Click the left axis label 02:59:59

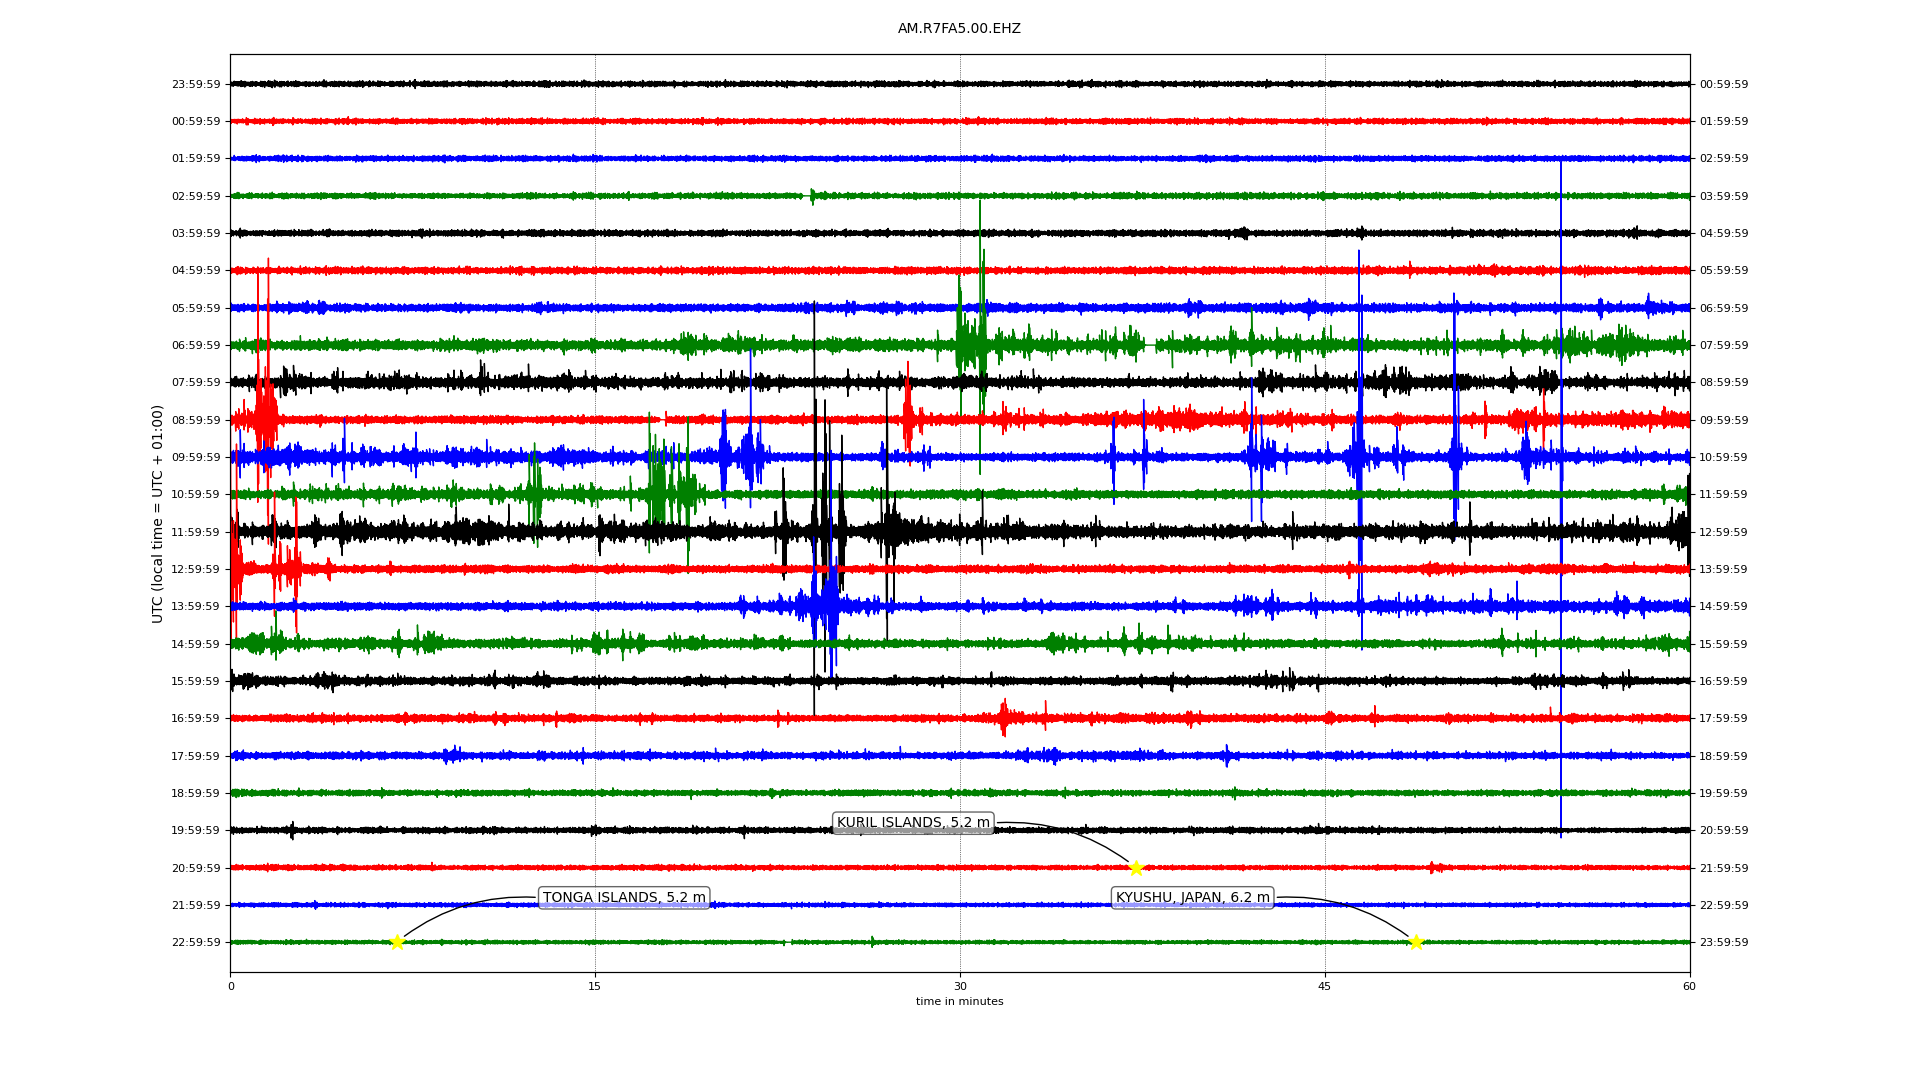click(196, 197)
